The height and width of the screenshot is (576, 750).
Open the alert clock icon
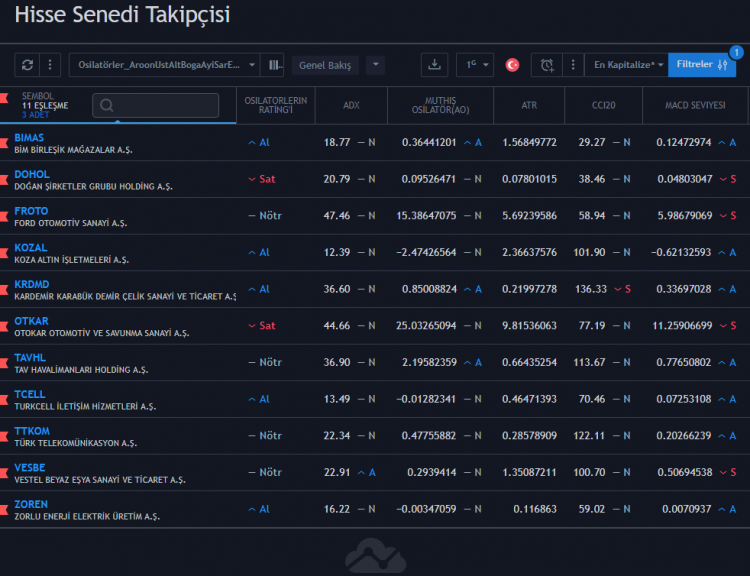[x=546, y=65]
